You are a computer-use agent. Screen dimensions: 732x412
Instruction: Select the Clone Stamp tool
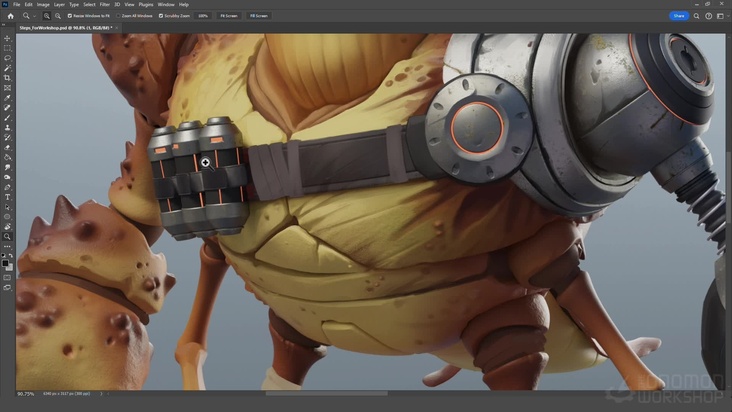(x=7, y=127)
